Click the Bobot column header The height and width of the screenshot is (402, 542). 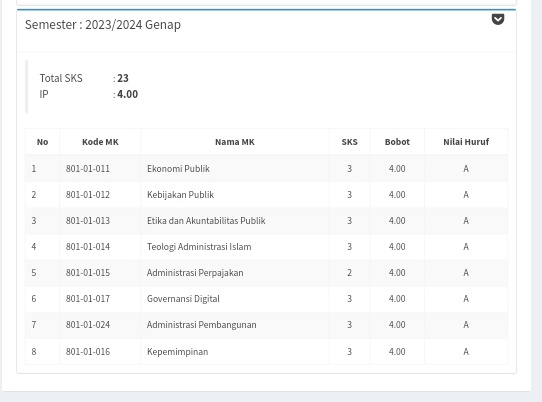(x=397, y=142)
